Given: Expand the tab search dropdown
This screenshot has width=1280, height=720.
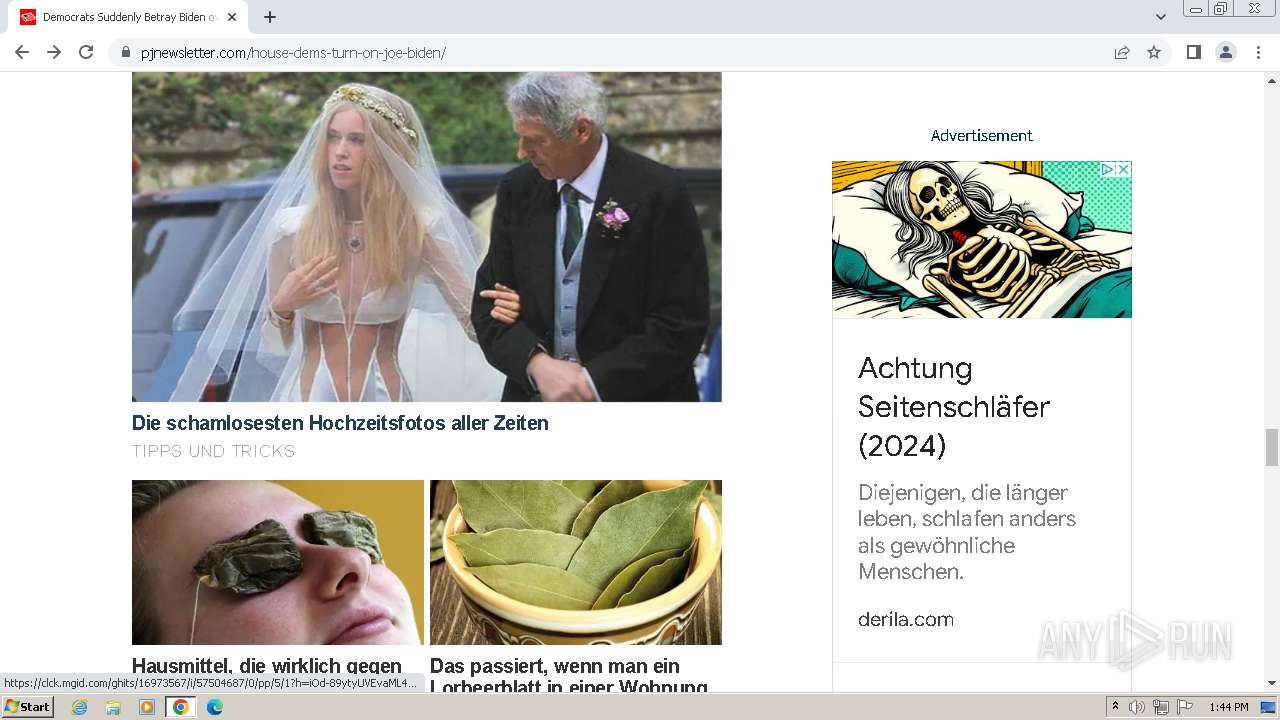Looking at the screenshot, I should click(1161, 17).
